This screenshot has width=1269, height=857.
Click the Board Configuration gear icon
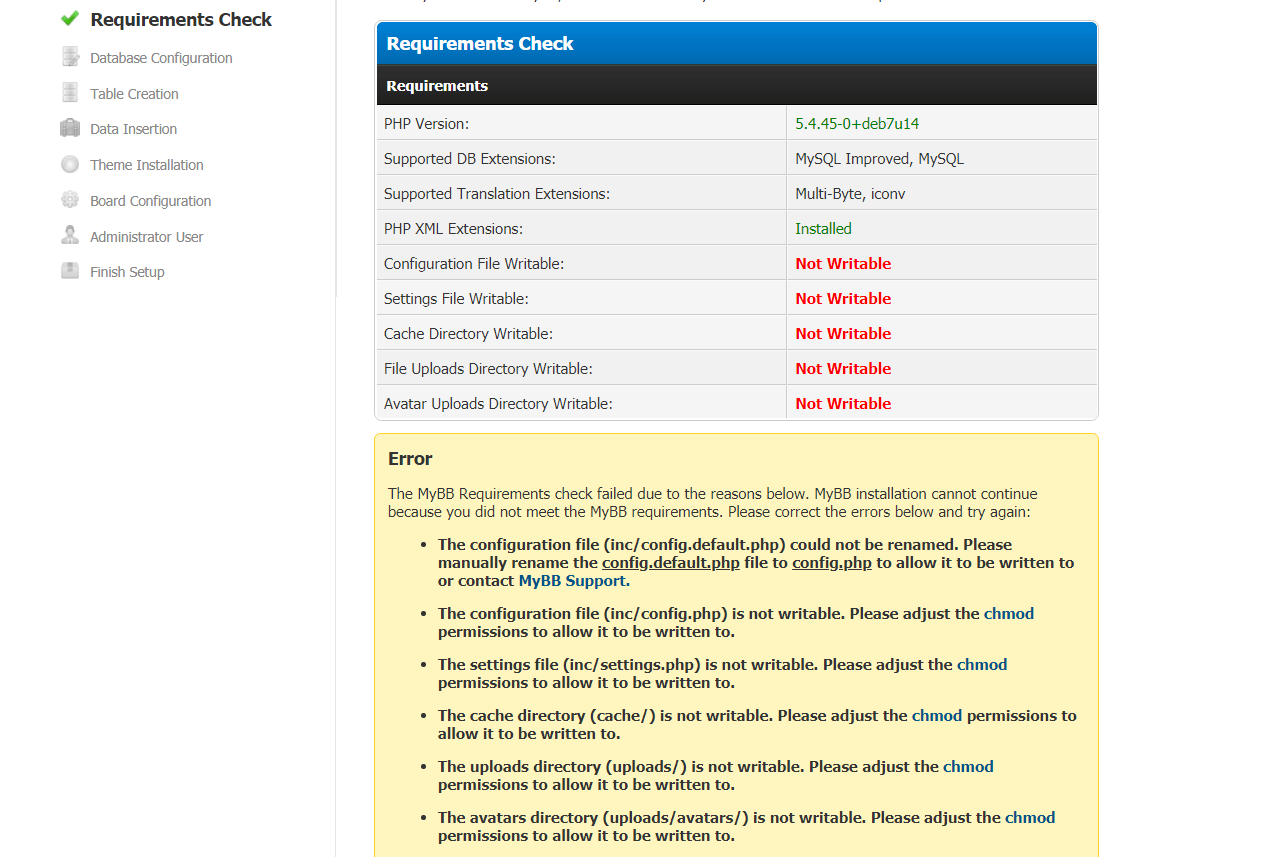70,200
